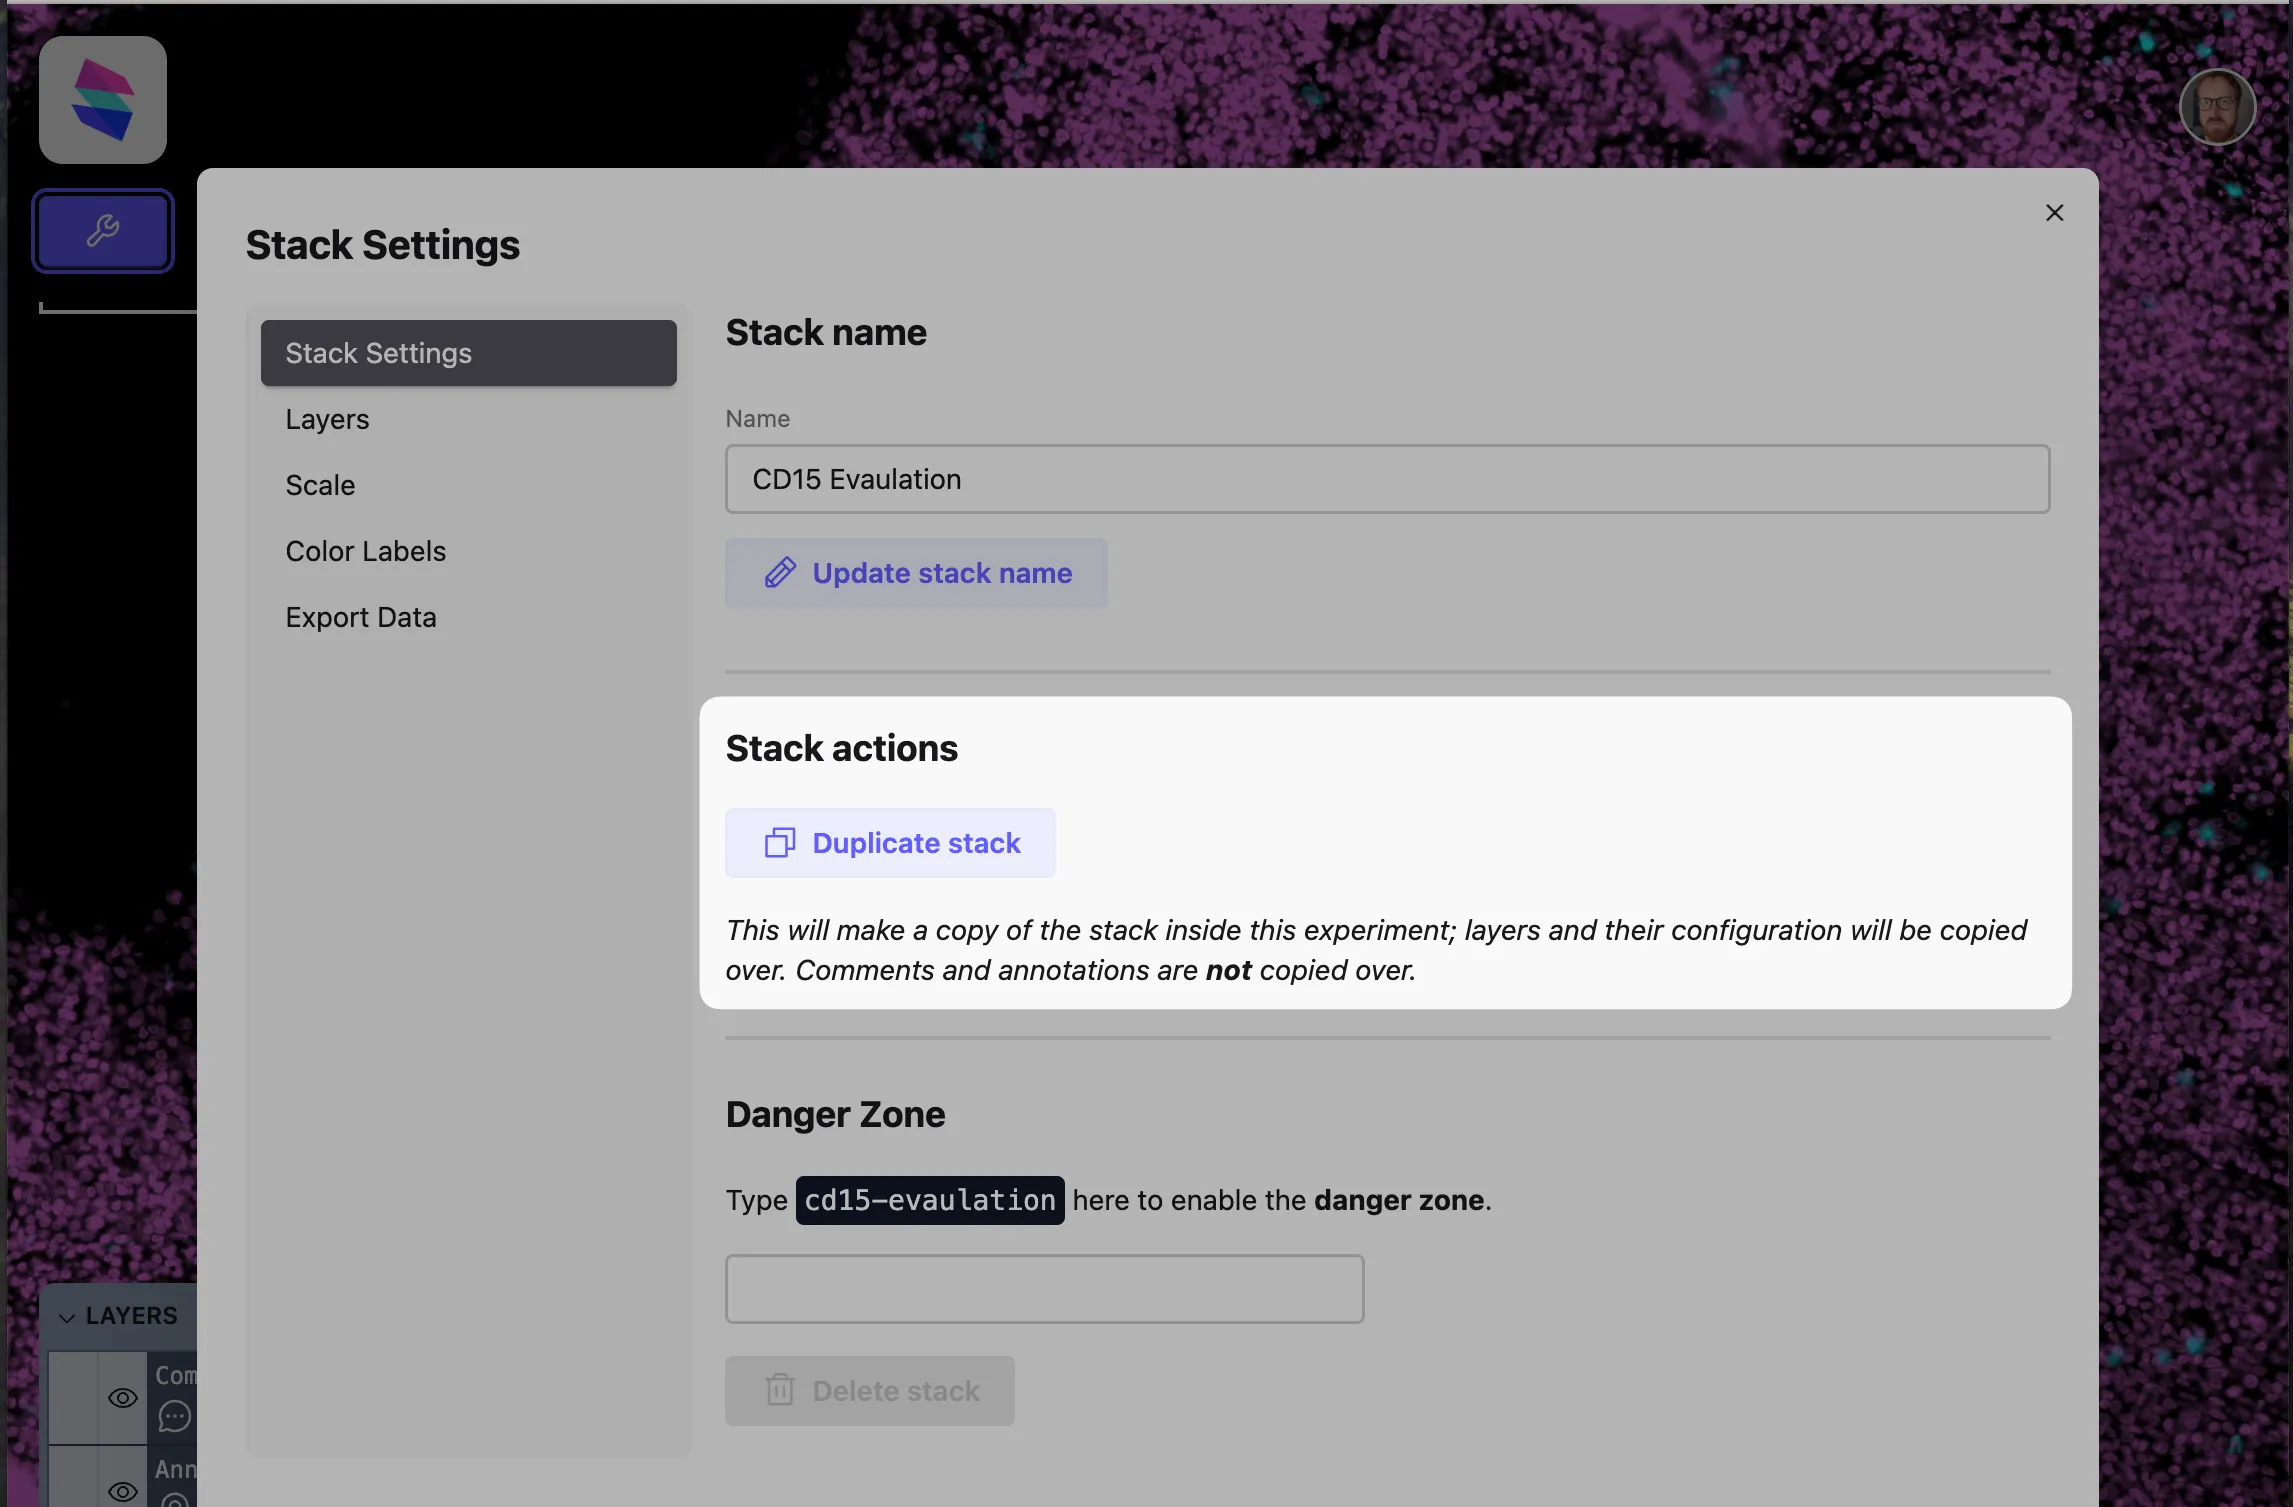The height and width of the screenshot is (1507, 2293).
Task: Click the comment bubble layer icon
Action: pos(174,1416)
